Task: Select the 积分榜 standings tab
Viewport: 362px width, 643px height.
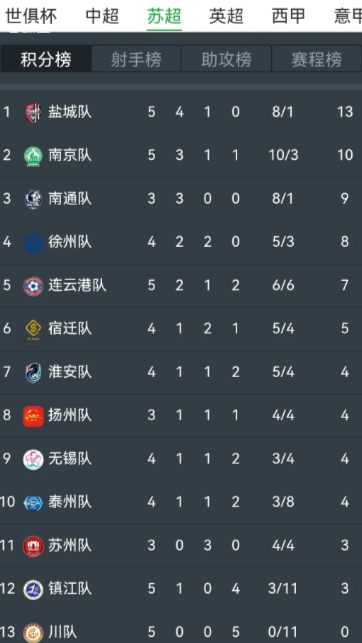Action: click(46, 59)
